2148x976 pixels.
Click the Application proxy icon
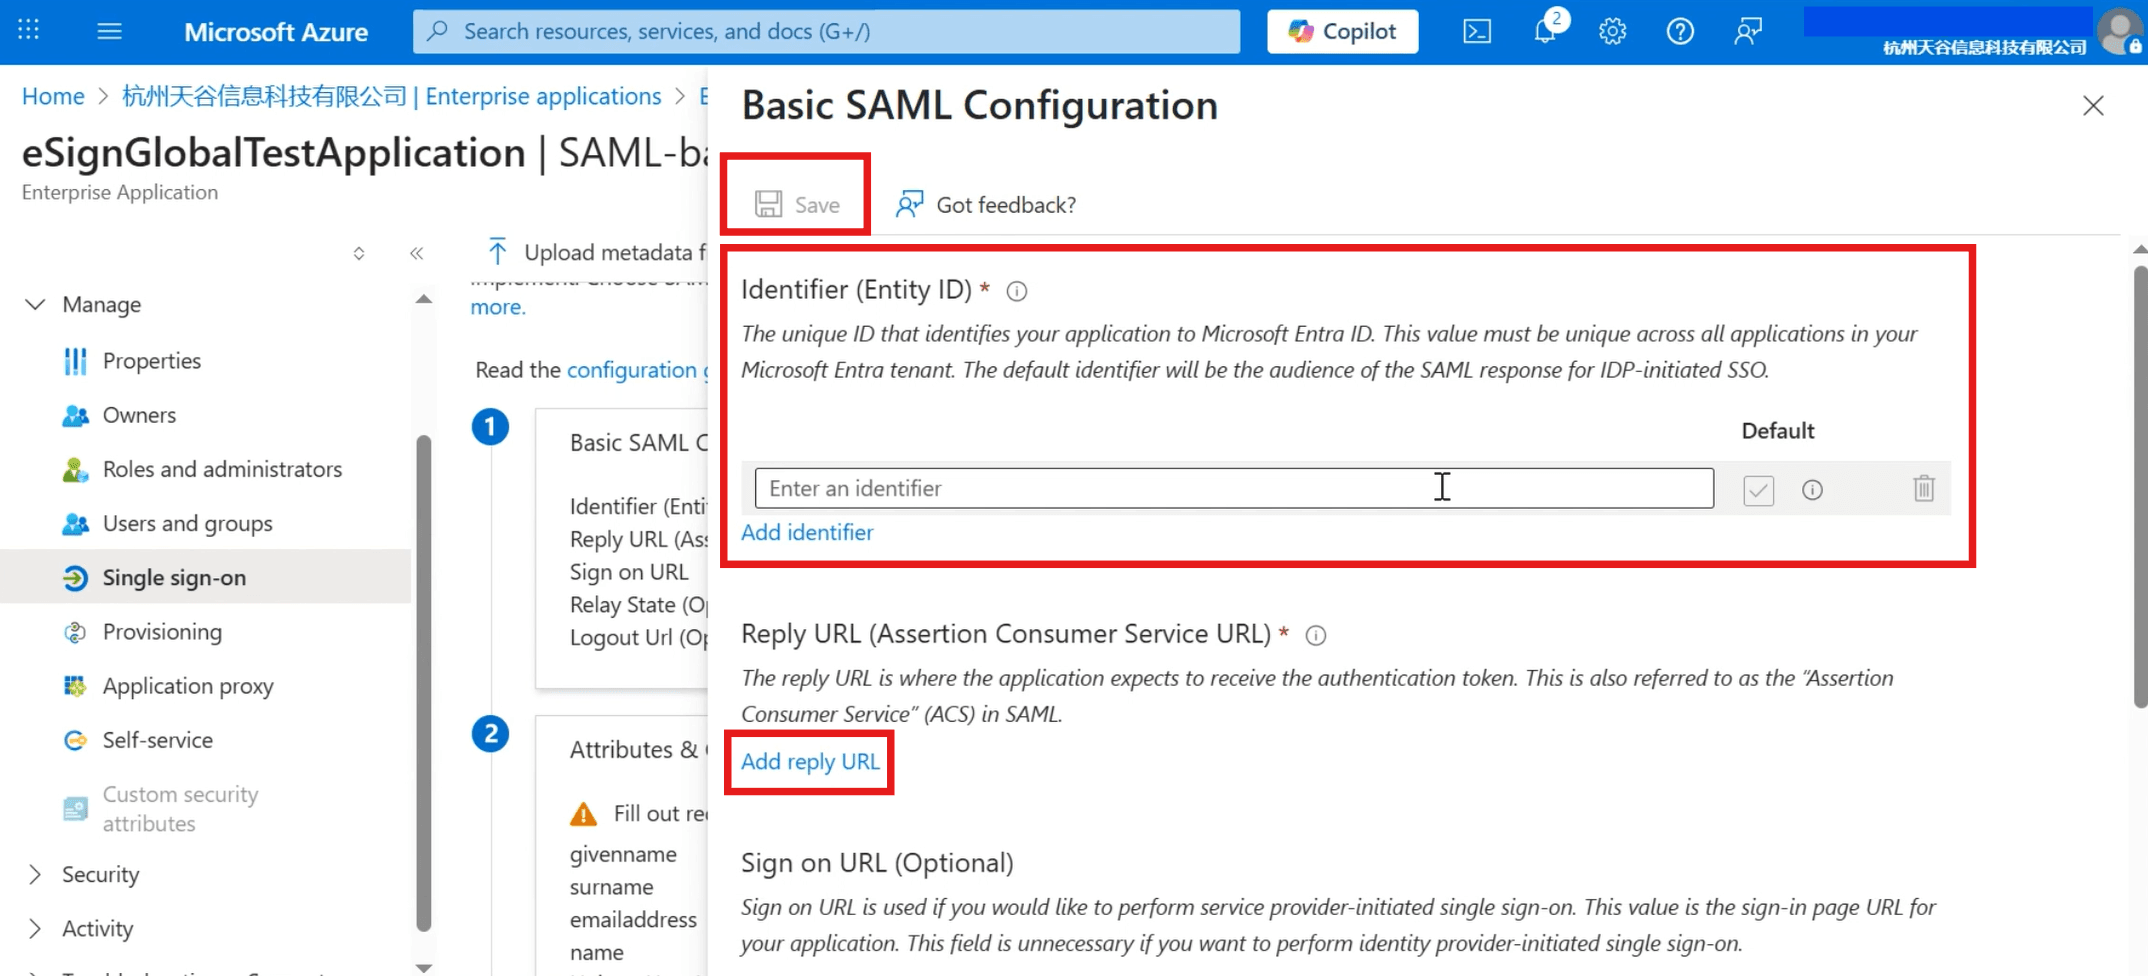75,686
